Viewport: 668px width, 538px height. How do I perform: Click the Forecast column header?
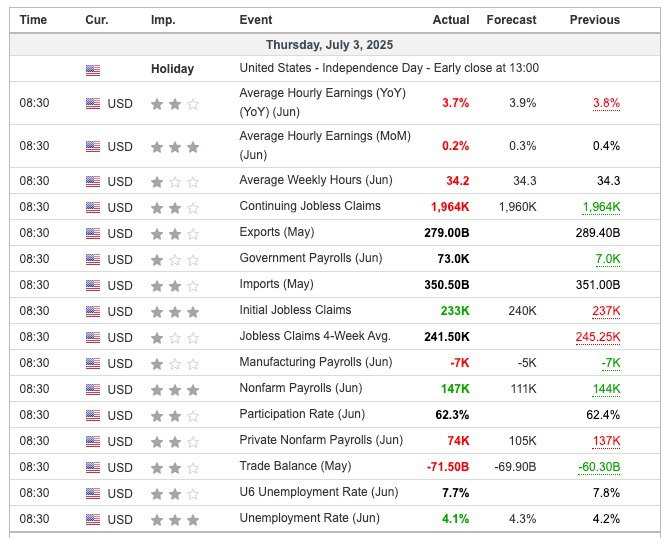(511, 20)
